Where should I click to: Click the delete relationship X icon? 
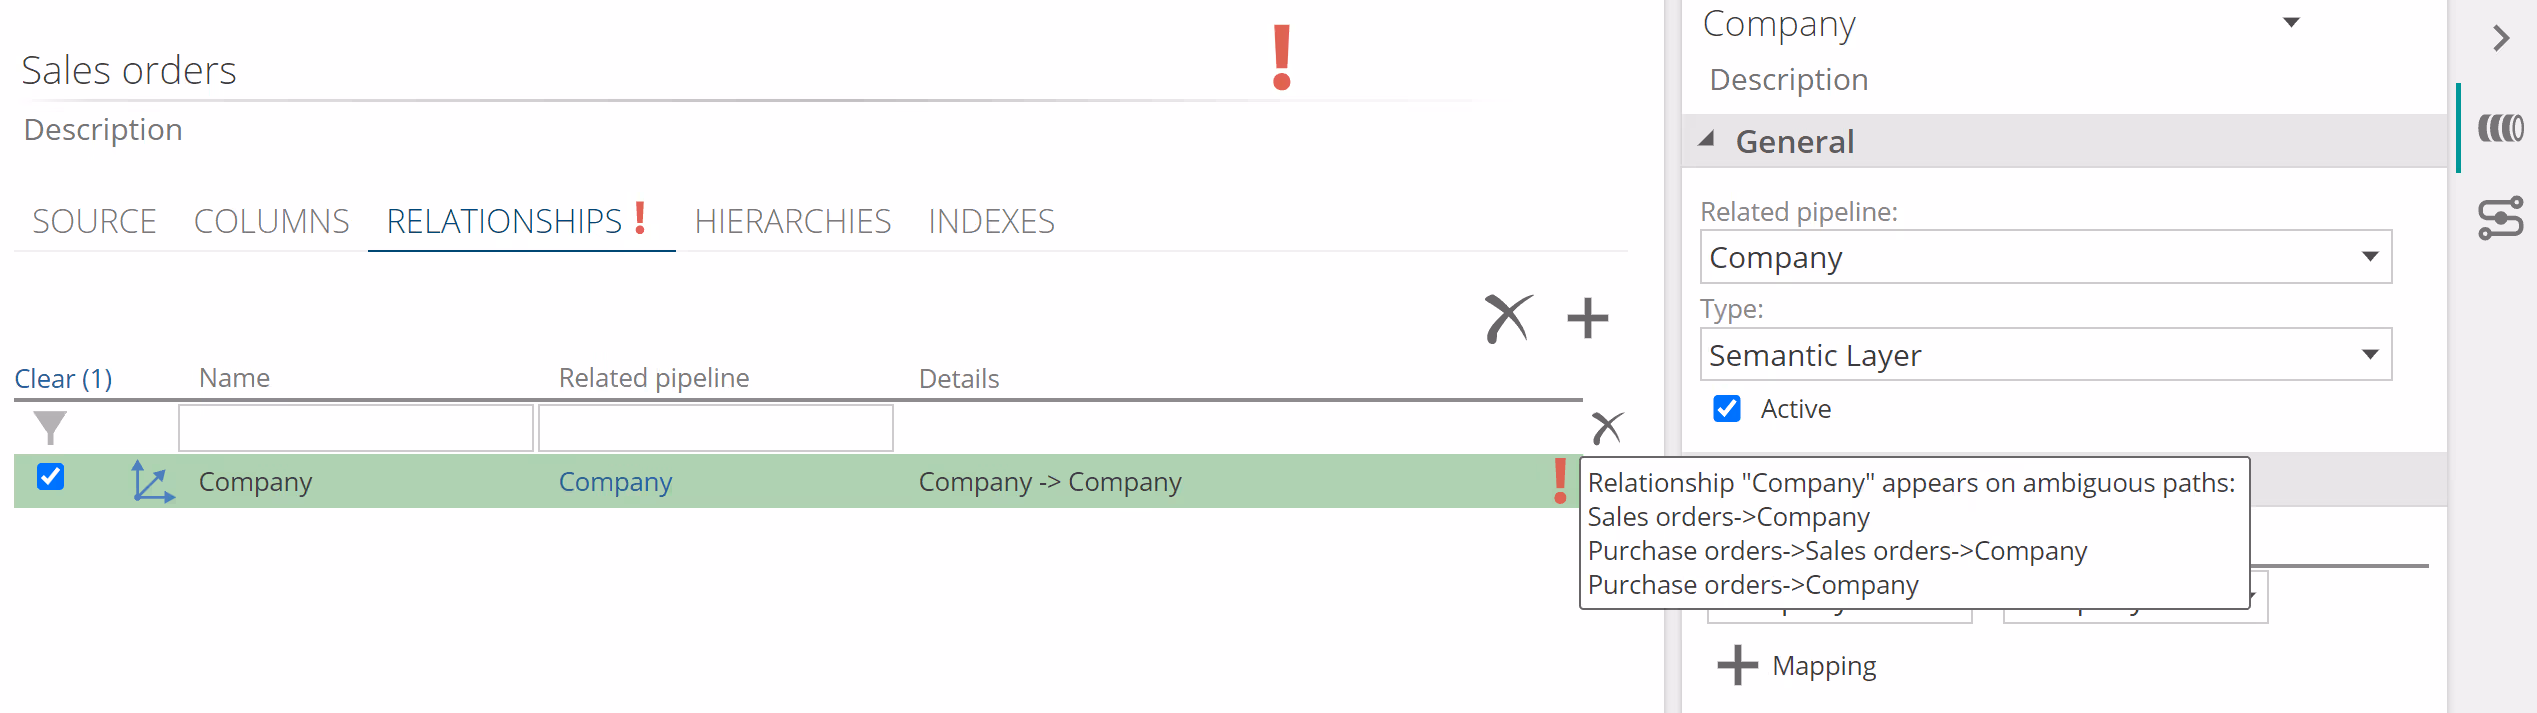pos(1508,319)
